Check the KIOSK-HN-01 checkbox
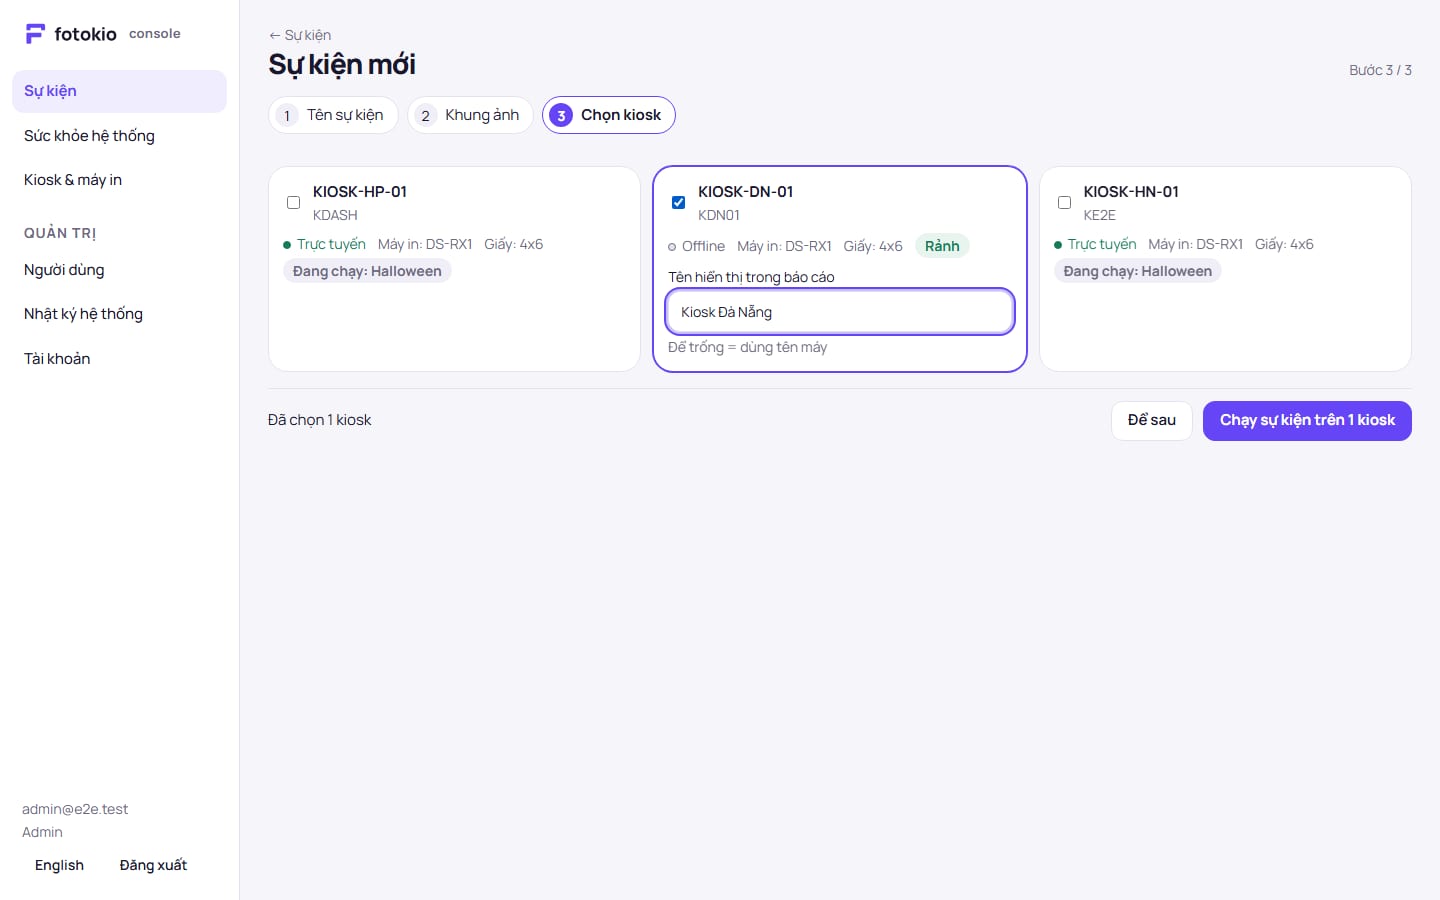 point(1064,202)
